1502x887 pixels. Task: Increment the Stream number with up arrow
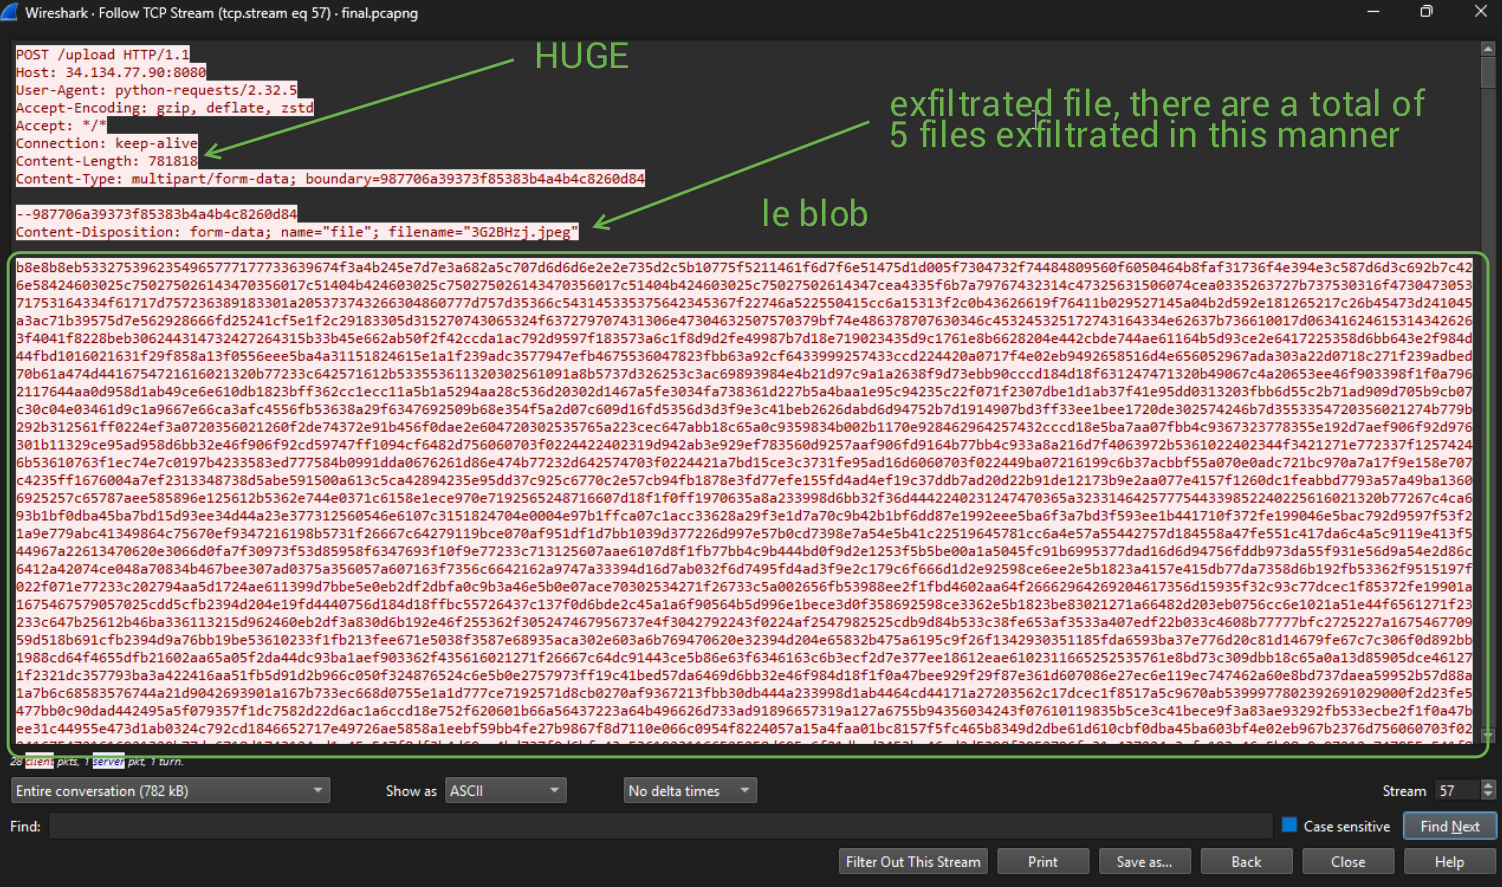click(1488, 785)
